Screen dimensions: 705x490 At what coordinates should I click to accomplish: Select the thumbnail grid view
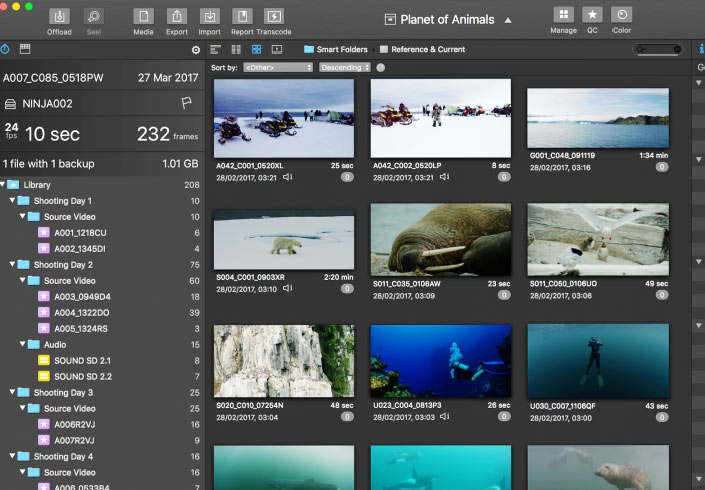point(256,49)
